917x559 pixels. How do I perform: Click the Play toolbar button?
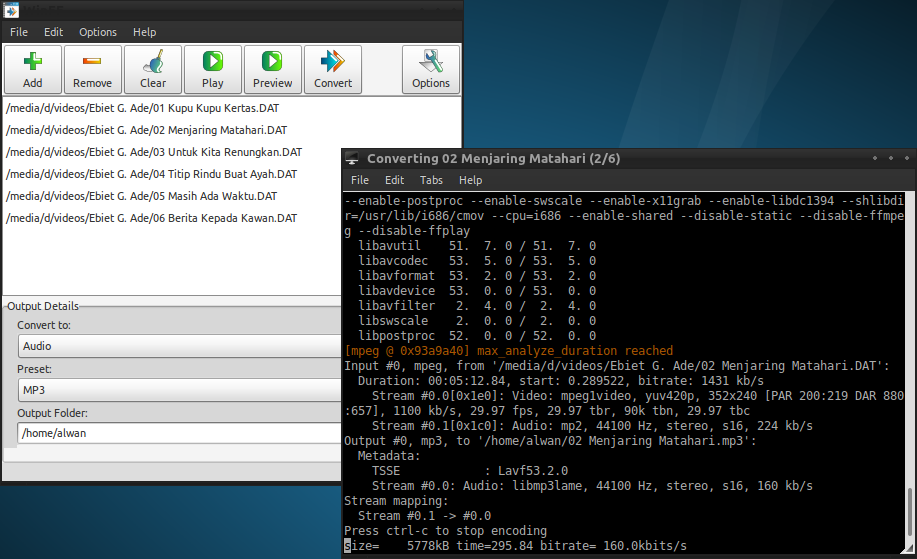coord(213,70)
